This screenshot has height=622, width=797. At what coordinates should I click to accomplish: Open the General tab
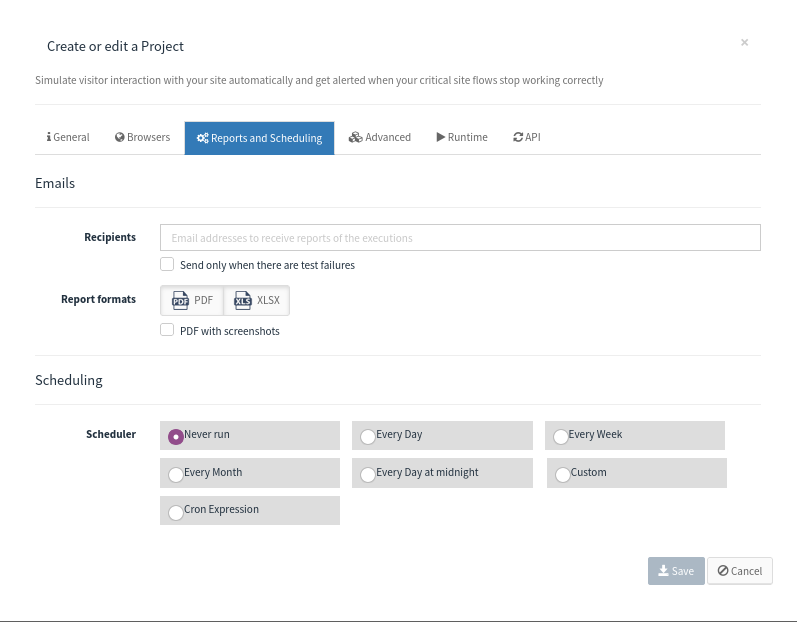[68, 138]
